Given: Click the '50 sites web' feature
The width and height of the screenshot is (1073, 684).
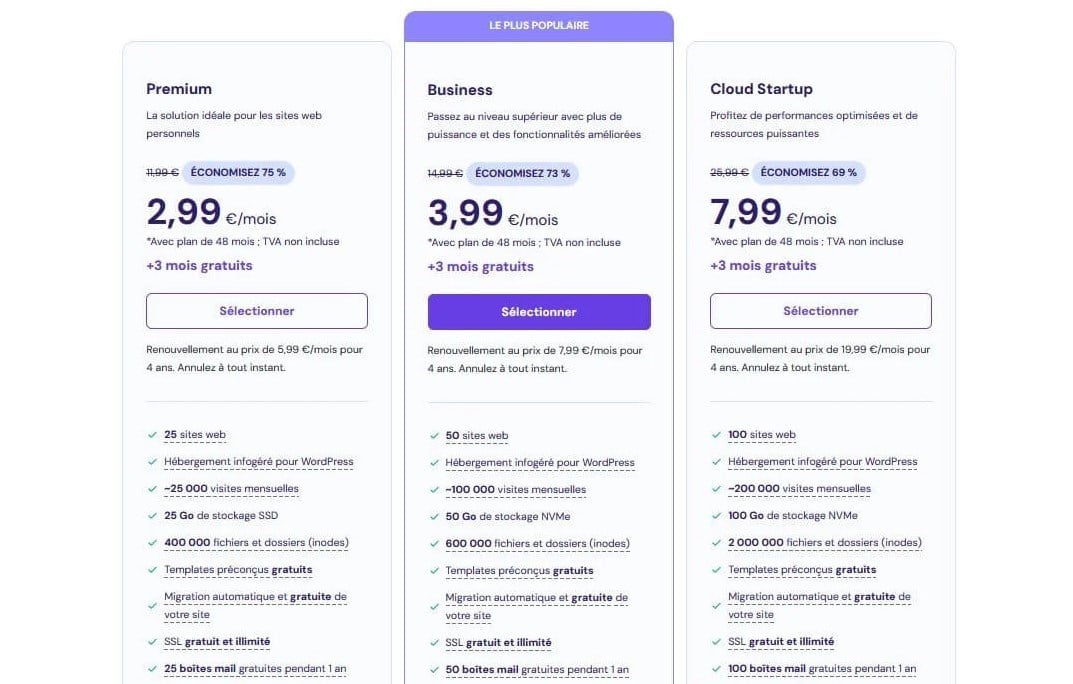Looking at the screenshot, I should pos(477,436).
